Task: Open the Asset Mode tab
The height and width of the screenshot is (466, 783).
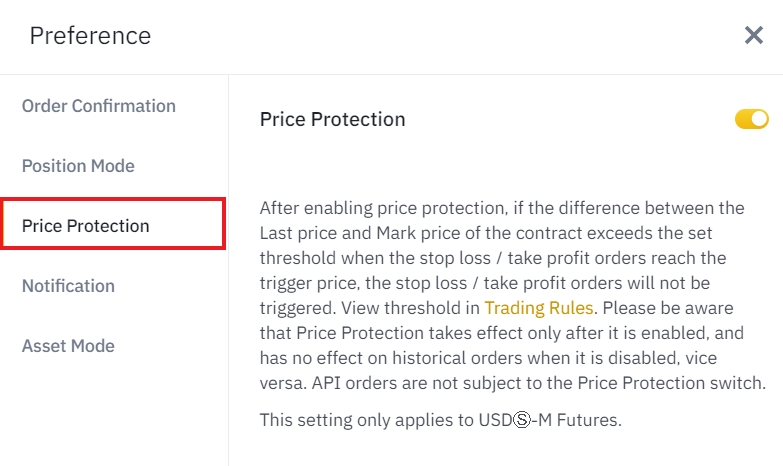Action: click(68, 346)
